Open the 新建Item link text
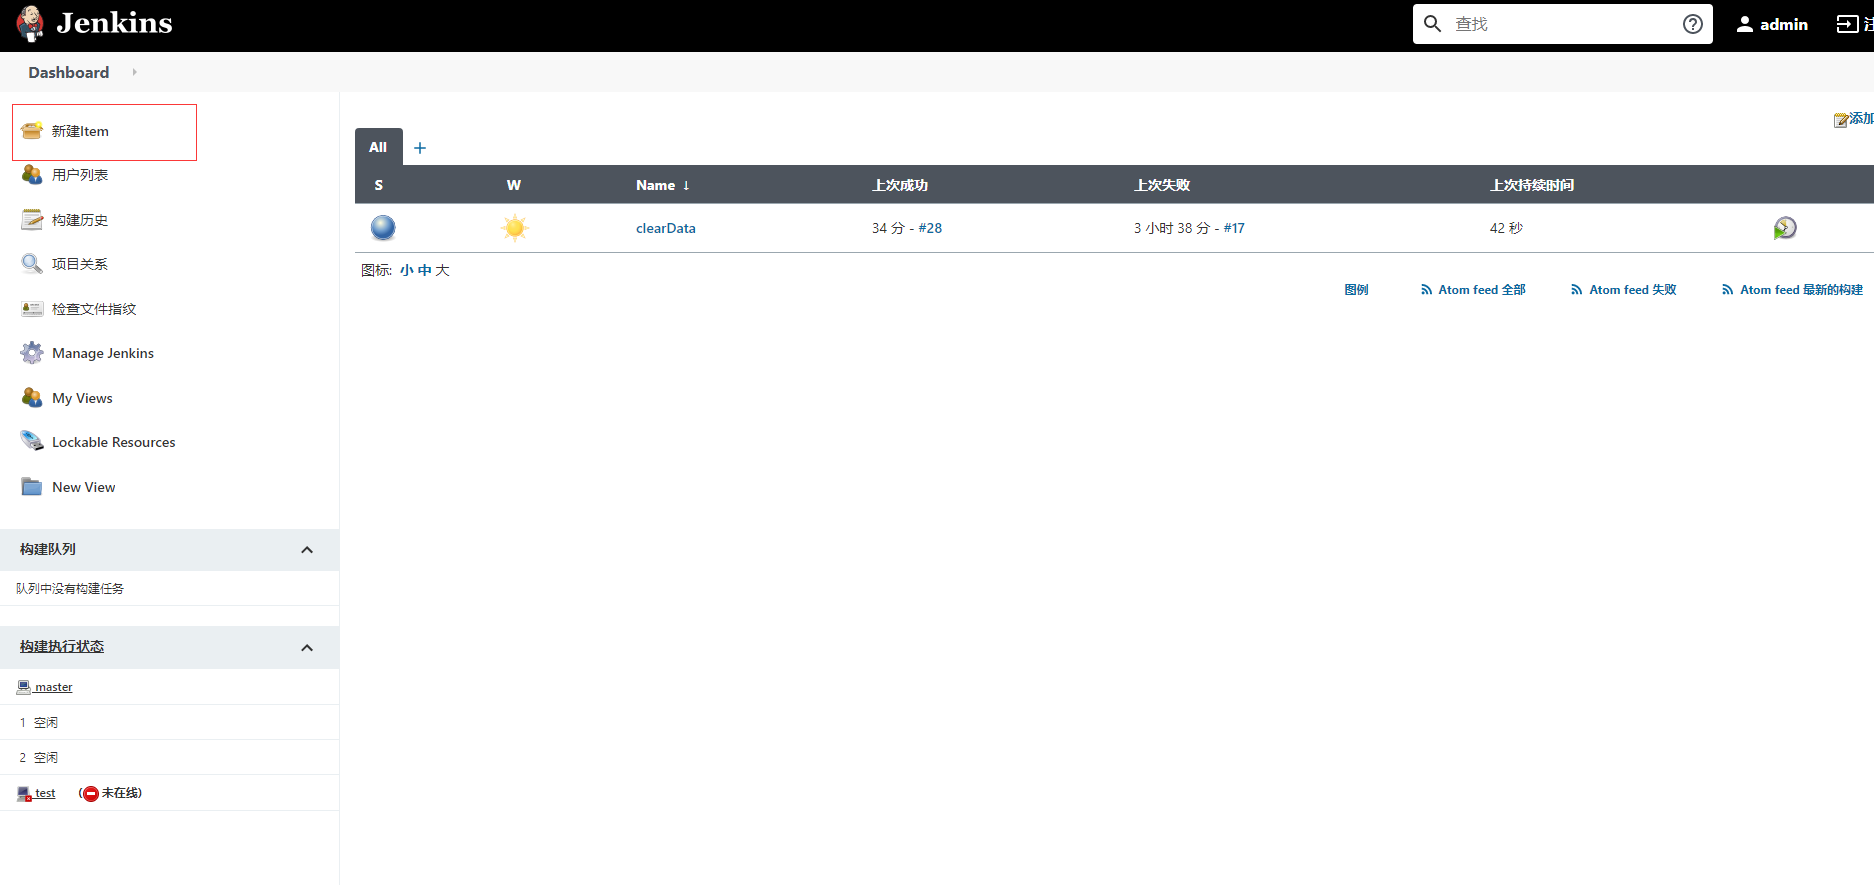The height and width of the screenshot is (885, 1874). (80, 131)
